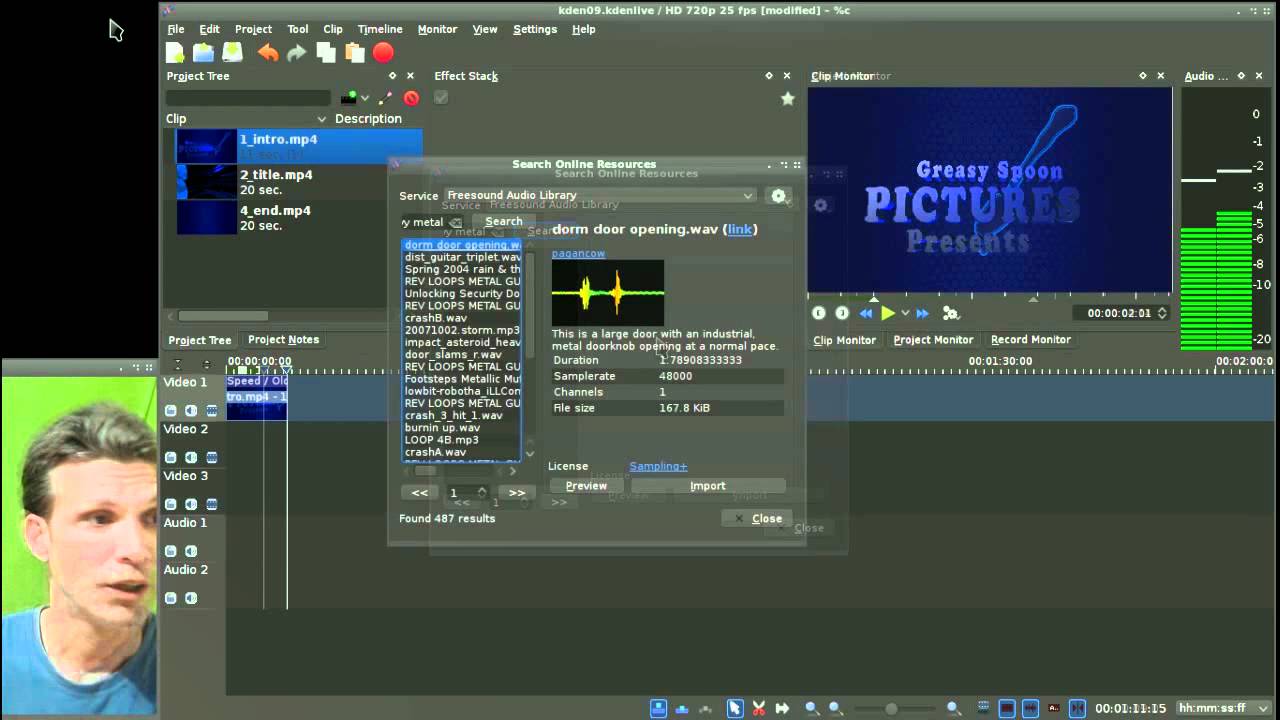
Task: Redo action with the green arrow icon
Action: pyautogui.click(x=296, y=53)
